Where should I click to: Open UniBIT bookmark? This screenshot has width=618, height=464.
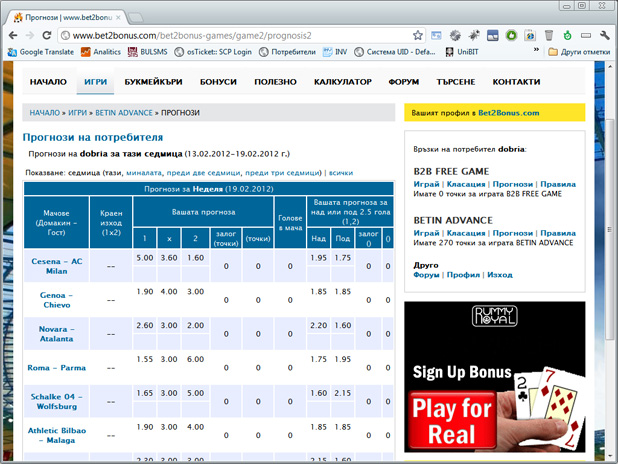(x=462, y=52)
